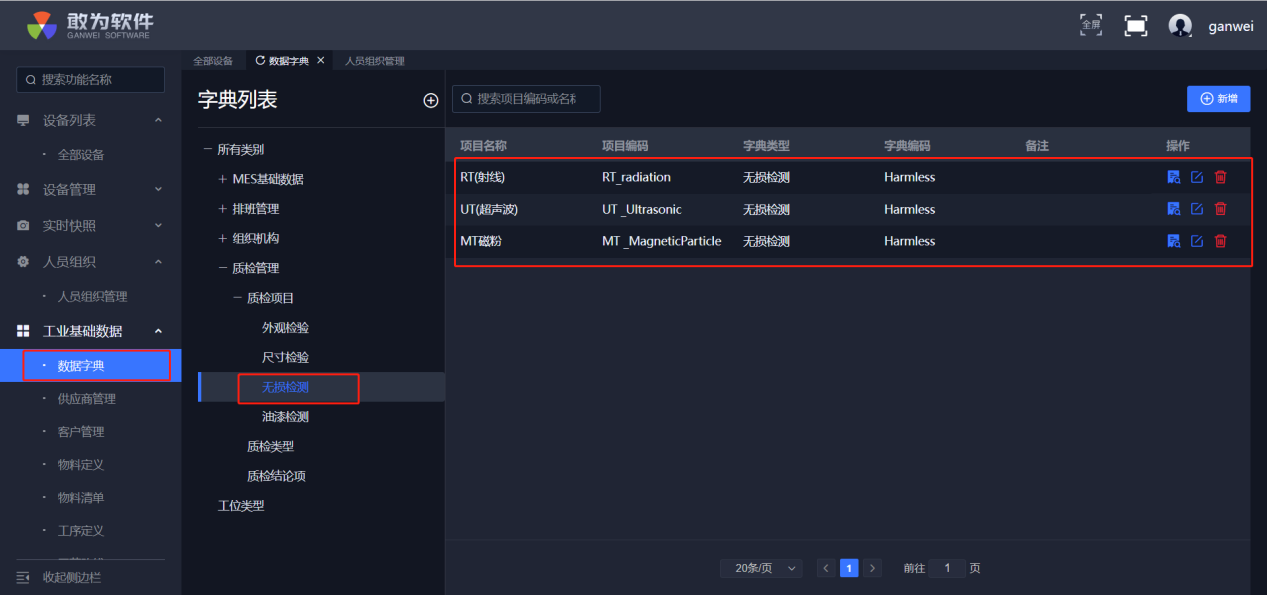
Task: Focus the 搜索项目编码或名称 search field
Action: click(x=526, y=99)
